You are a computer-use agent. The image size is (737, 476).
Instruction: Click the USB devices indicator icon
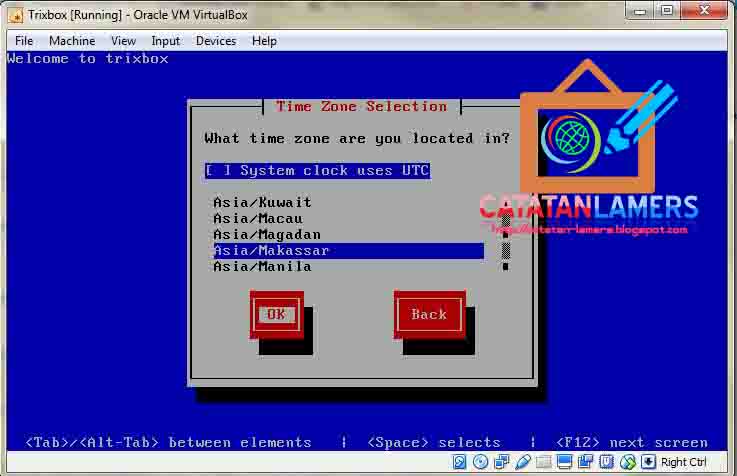coord(523,462)
